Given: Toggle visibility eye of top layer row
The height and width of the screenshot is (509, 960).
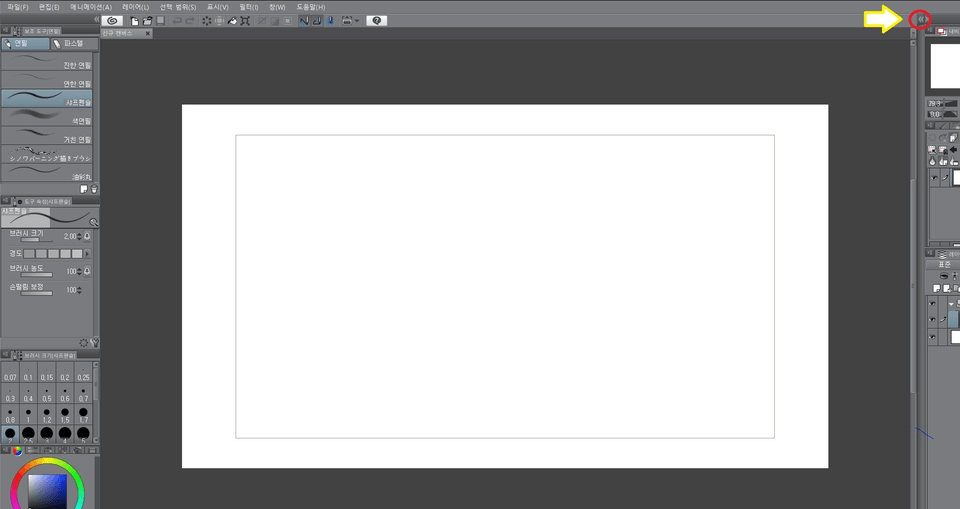Looking at the screenshot, I should click(932, 303).
